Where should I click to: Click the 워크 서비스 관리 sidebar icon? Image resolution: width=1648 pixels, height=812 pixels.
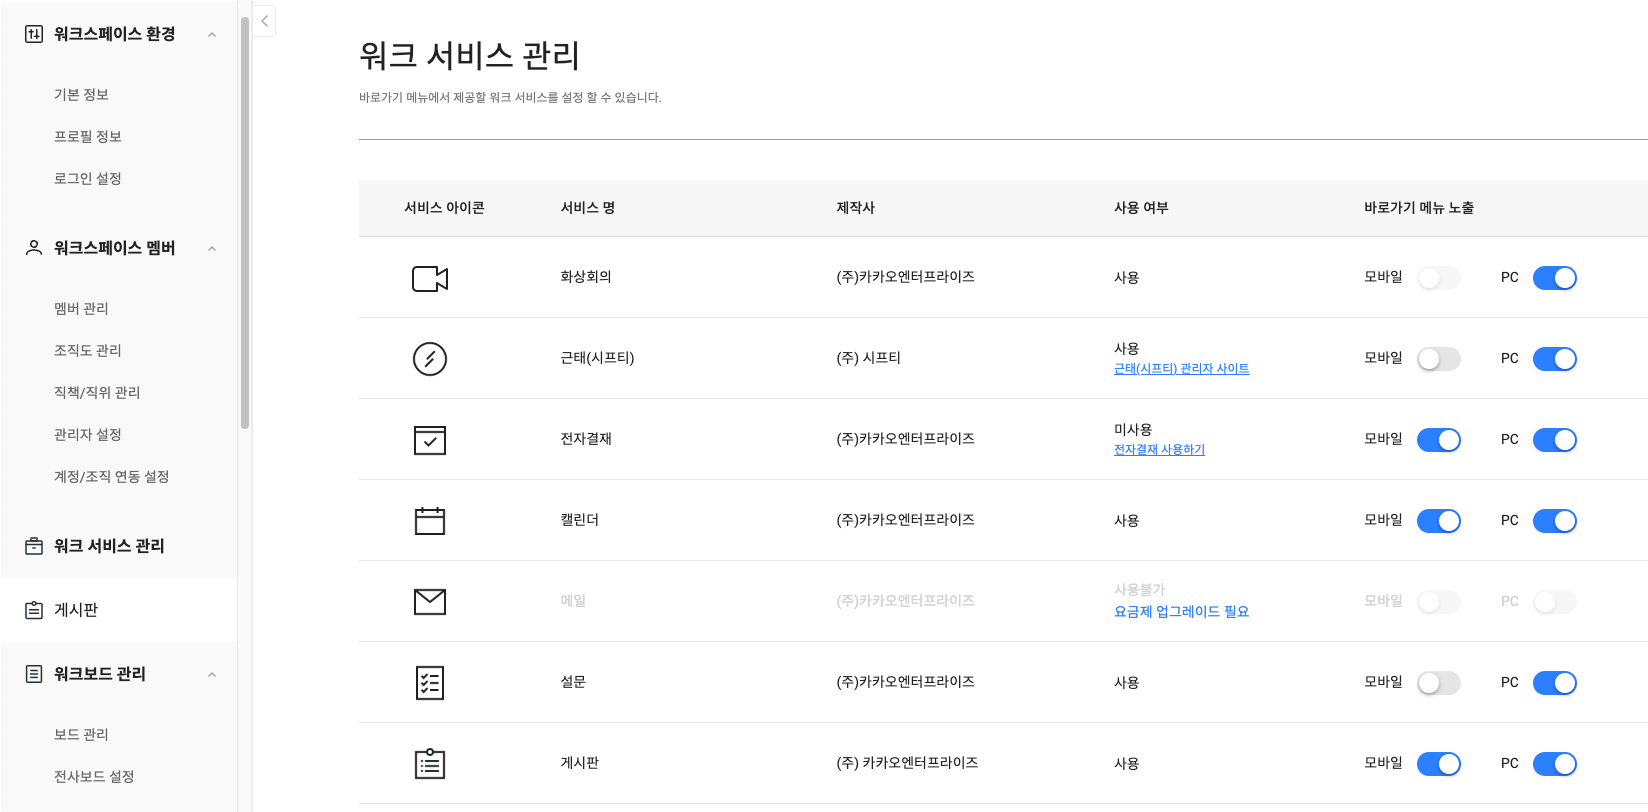coord(34,546)
